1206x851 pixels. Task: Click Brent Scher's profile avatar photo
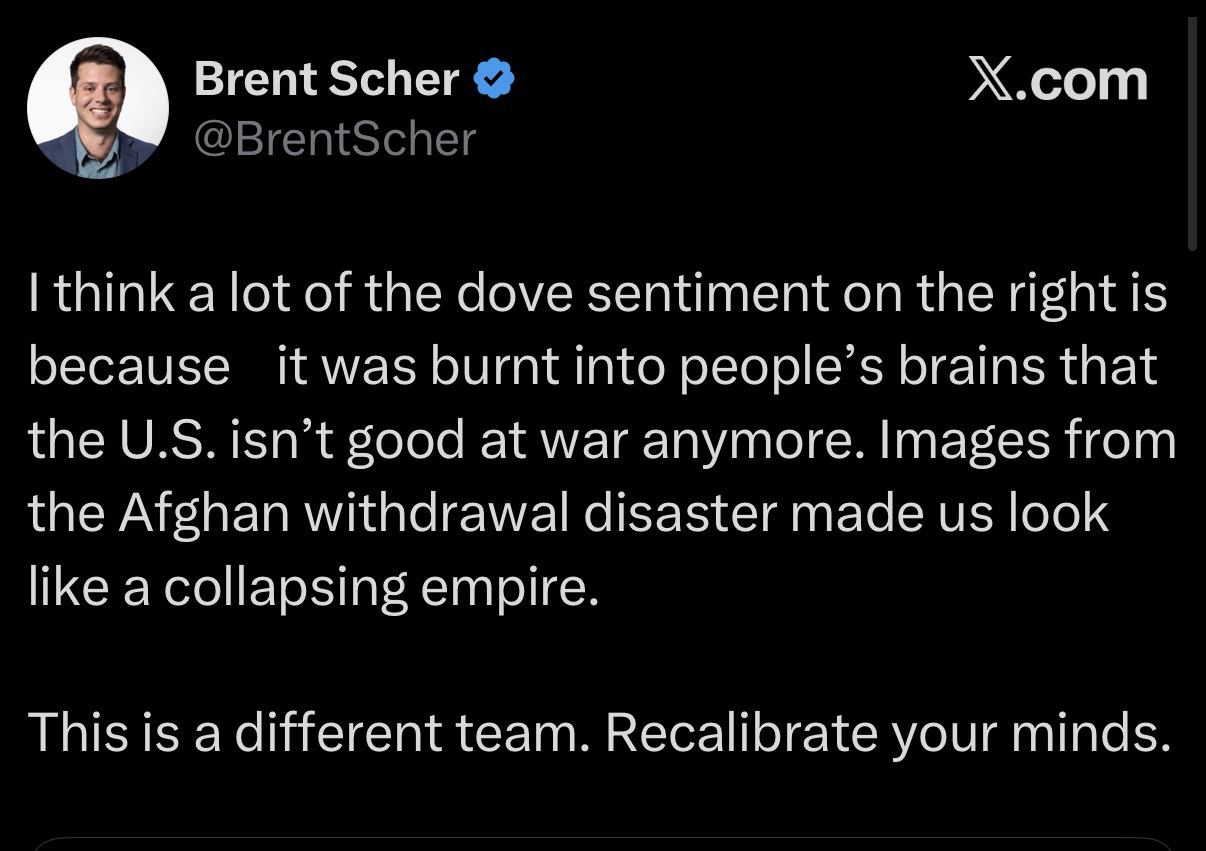click(x=97, y=108)
